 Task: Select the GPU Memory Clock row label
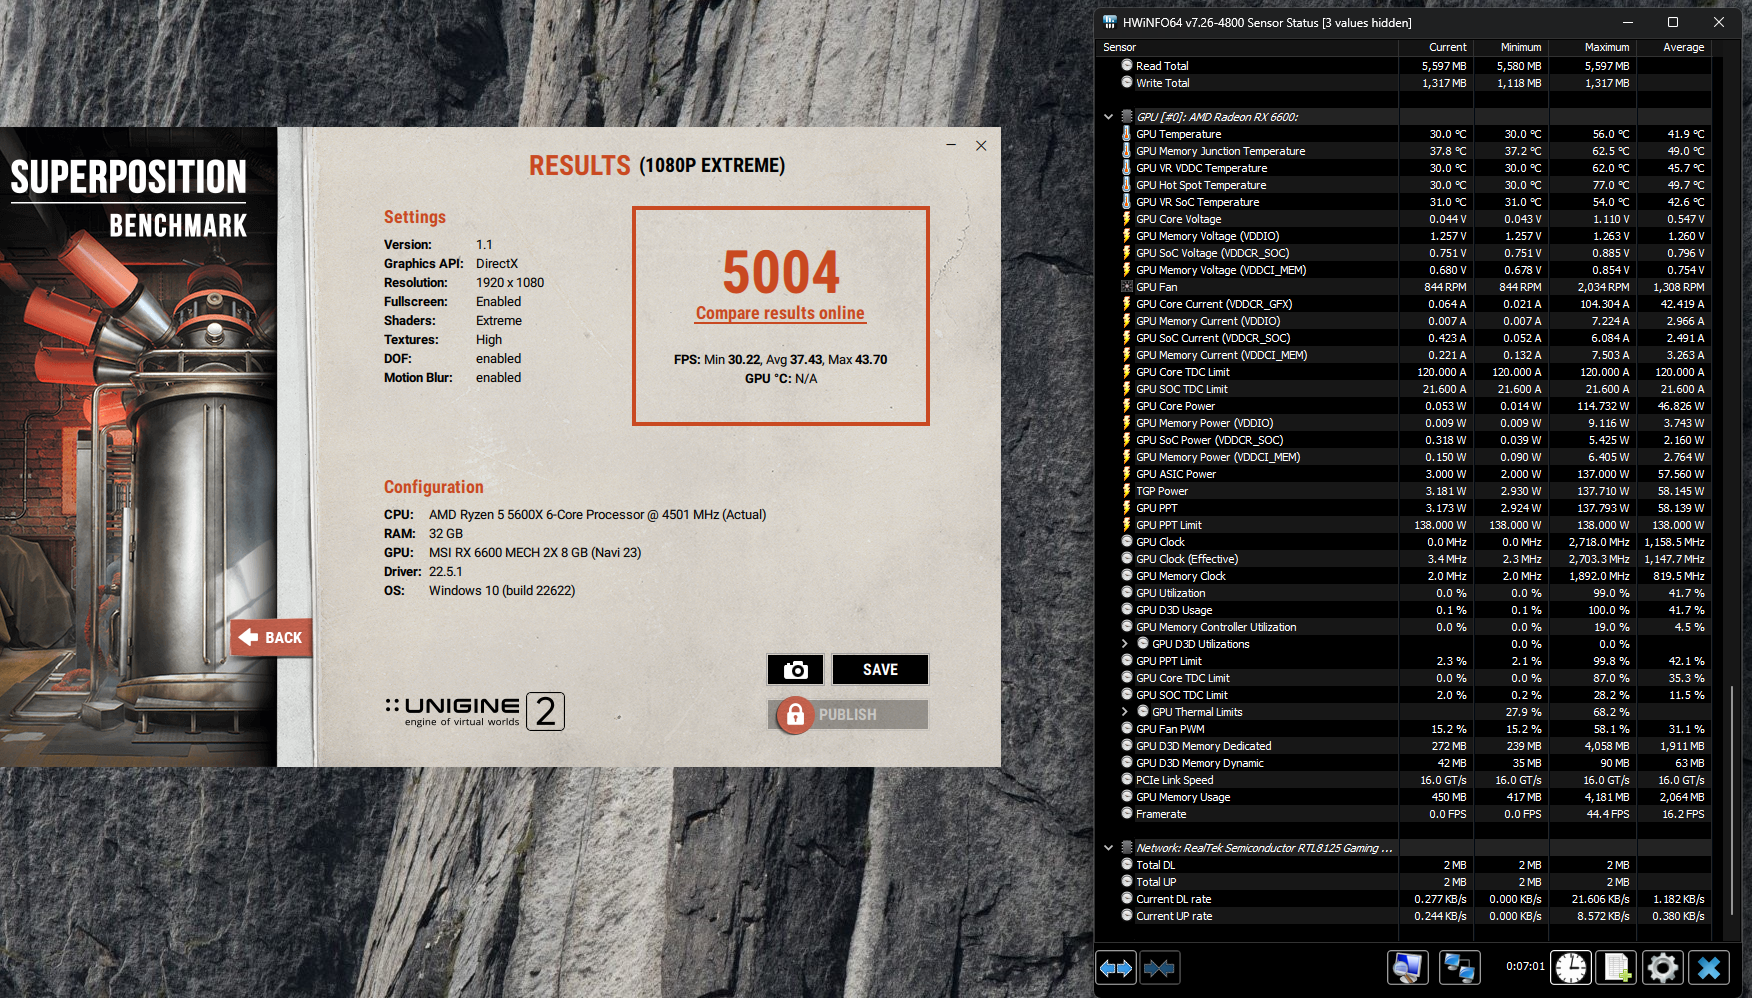1181,576
